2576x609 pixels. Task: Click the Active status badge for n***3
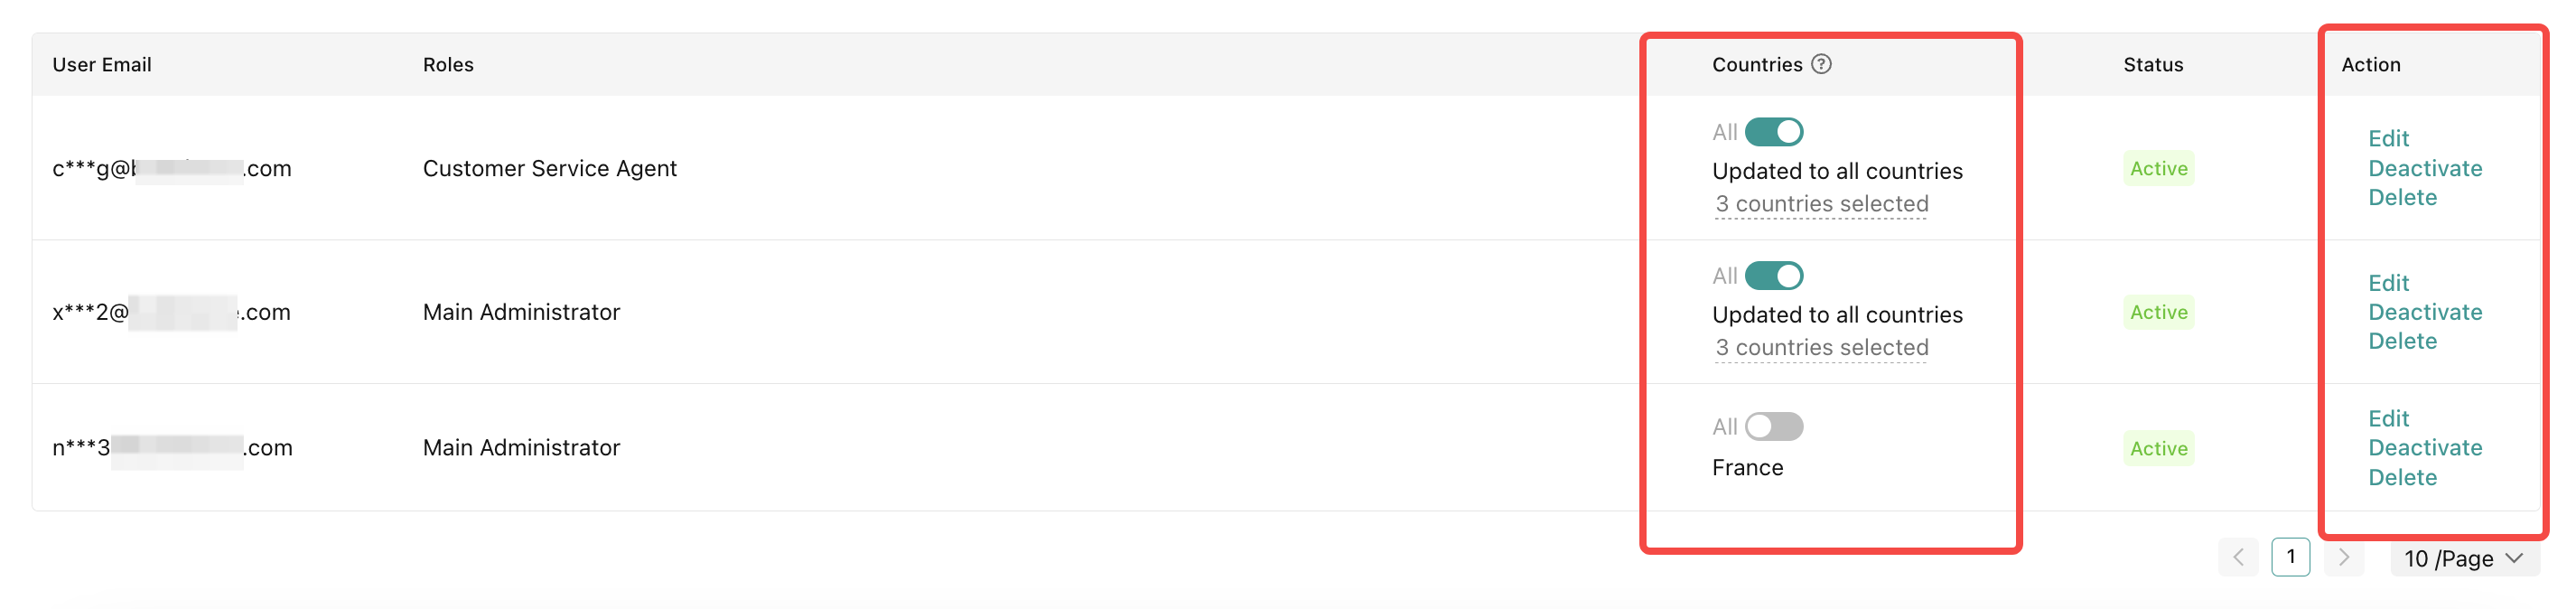tap(2158, 449)
